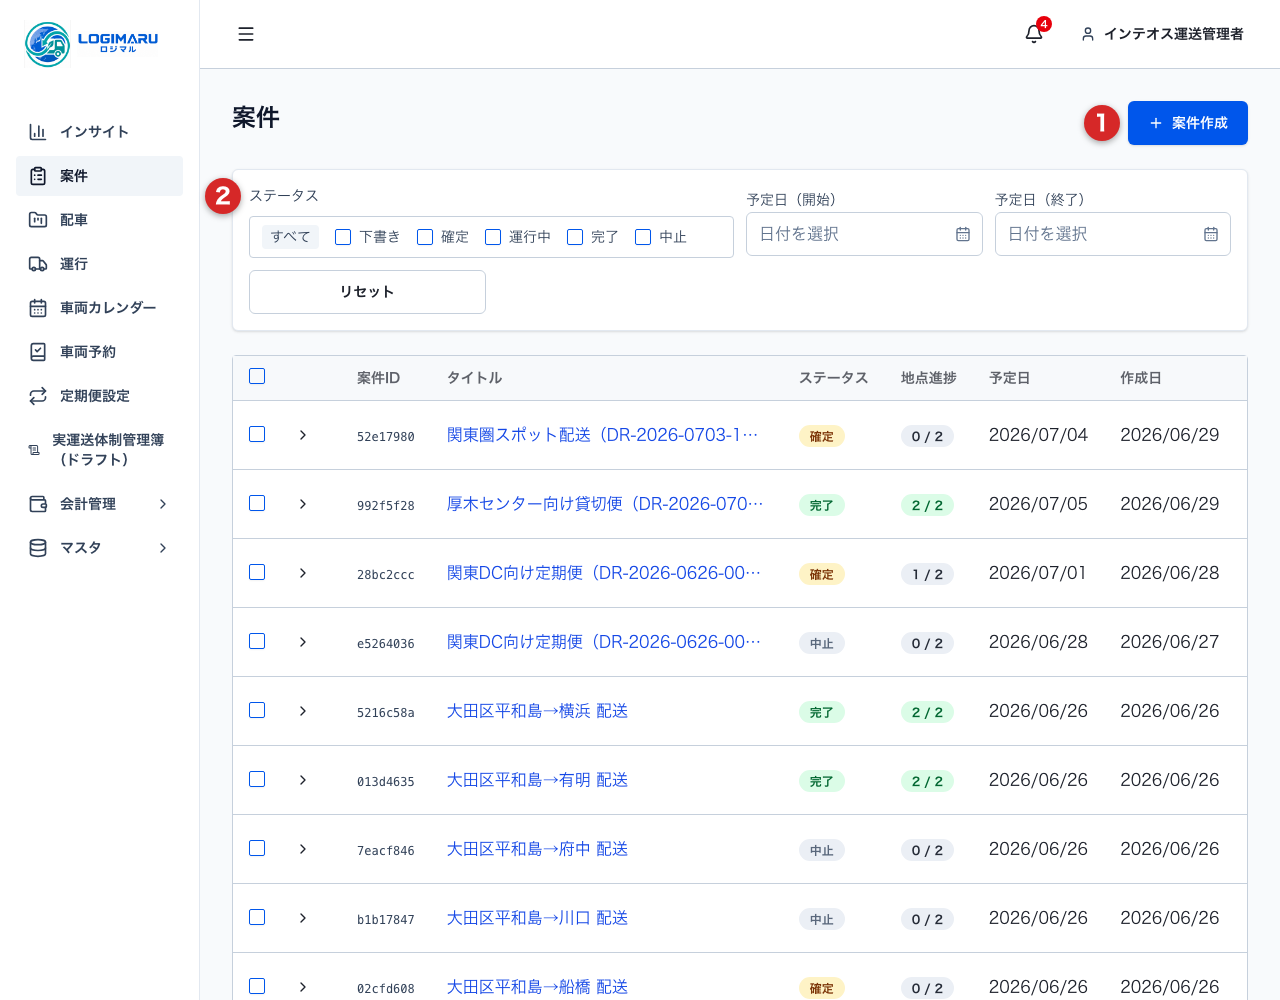This screenshot has height=1000, width=1280.
Task: Click calendar icon in 予定日（開始） field
Action: point(963,234)
